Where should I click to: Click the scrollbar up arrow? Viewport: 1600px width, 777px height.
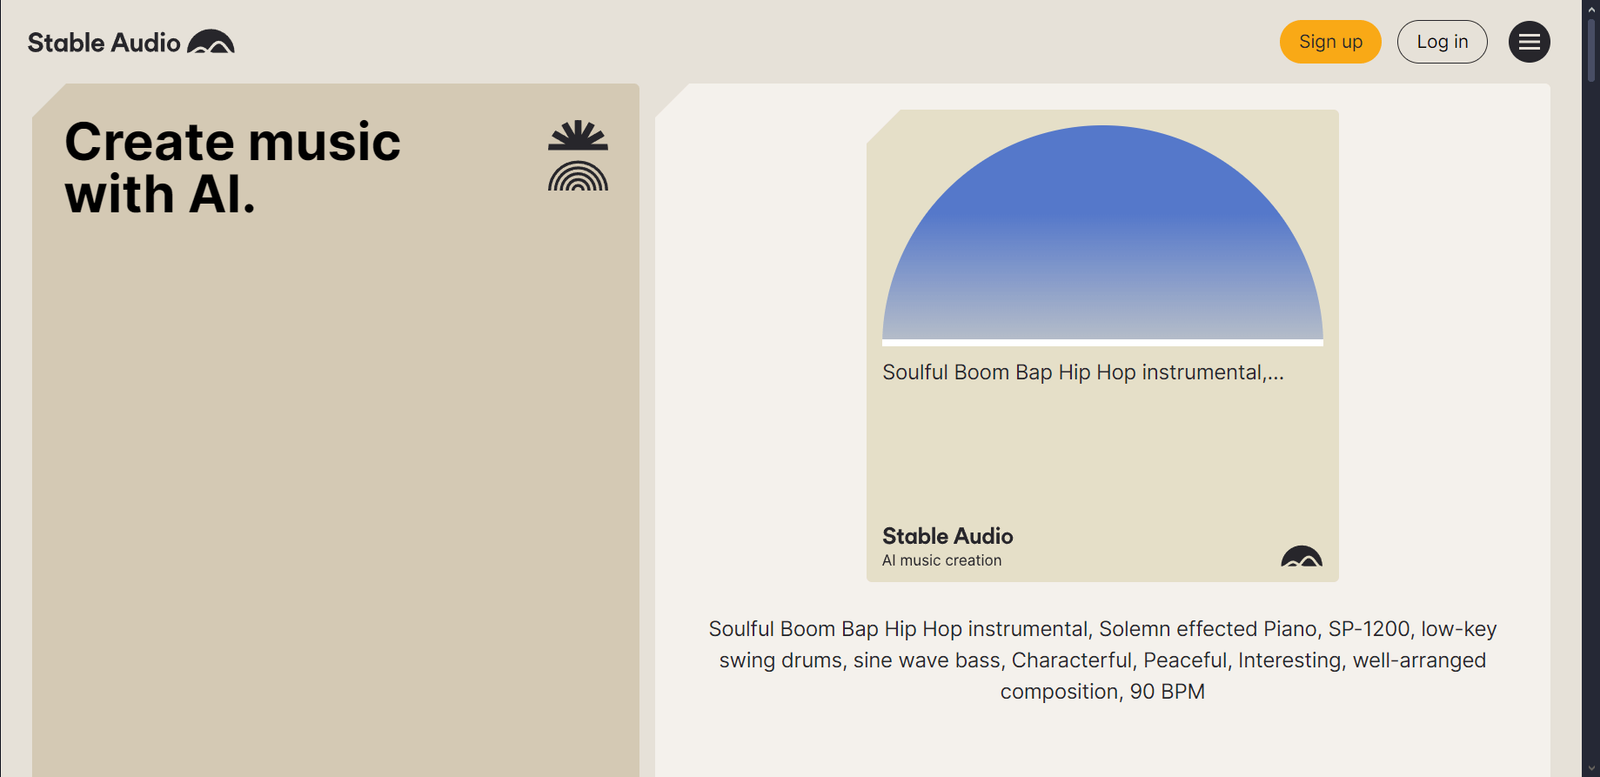pyautogui.click(x=1592, y=8)
